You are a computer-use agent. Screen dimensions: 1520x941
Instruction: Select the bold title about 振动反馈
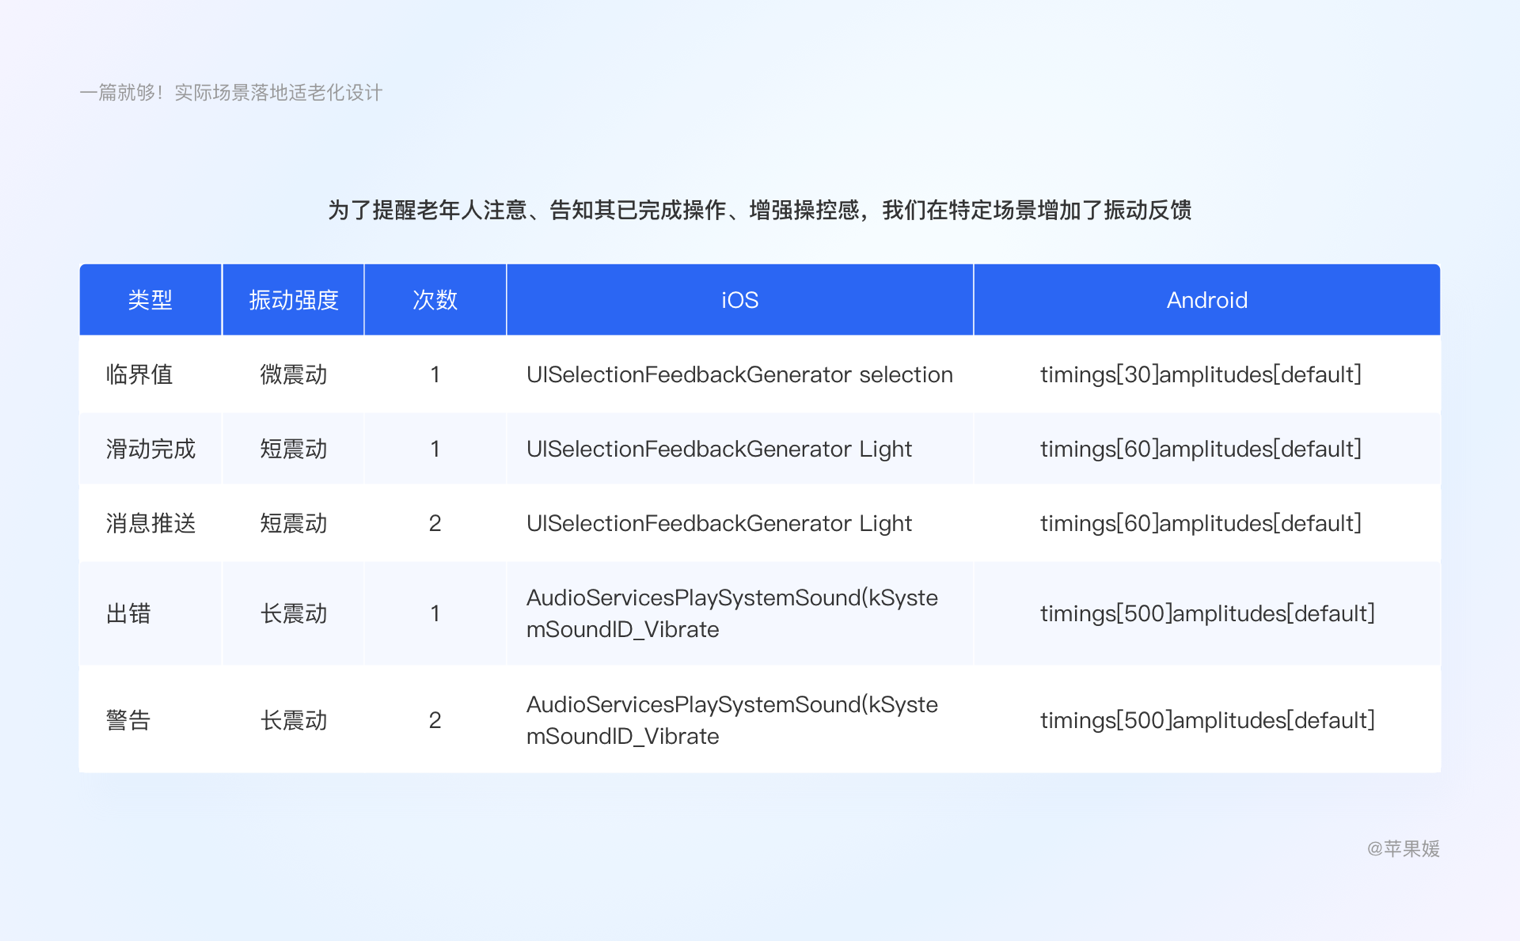pyautogui.click(x=760, y=210)
